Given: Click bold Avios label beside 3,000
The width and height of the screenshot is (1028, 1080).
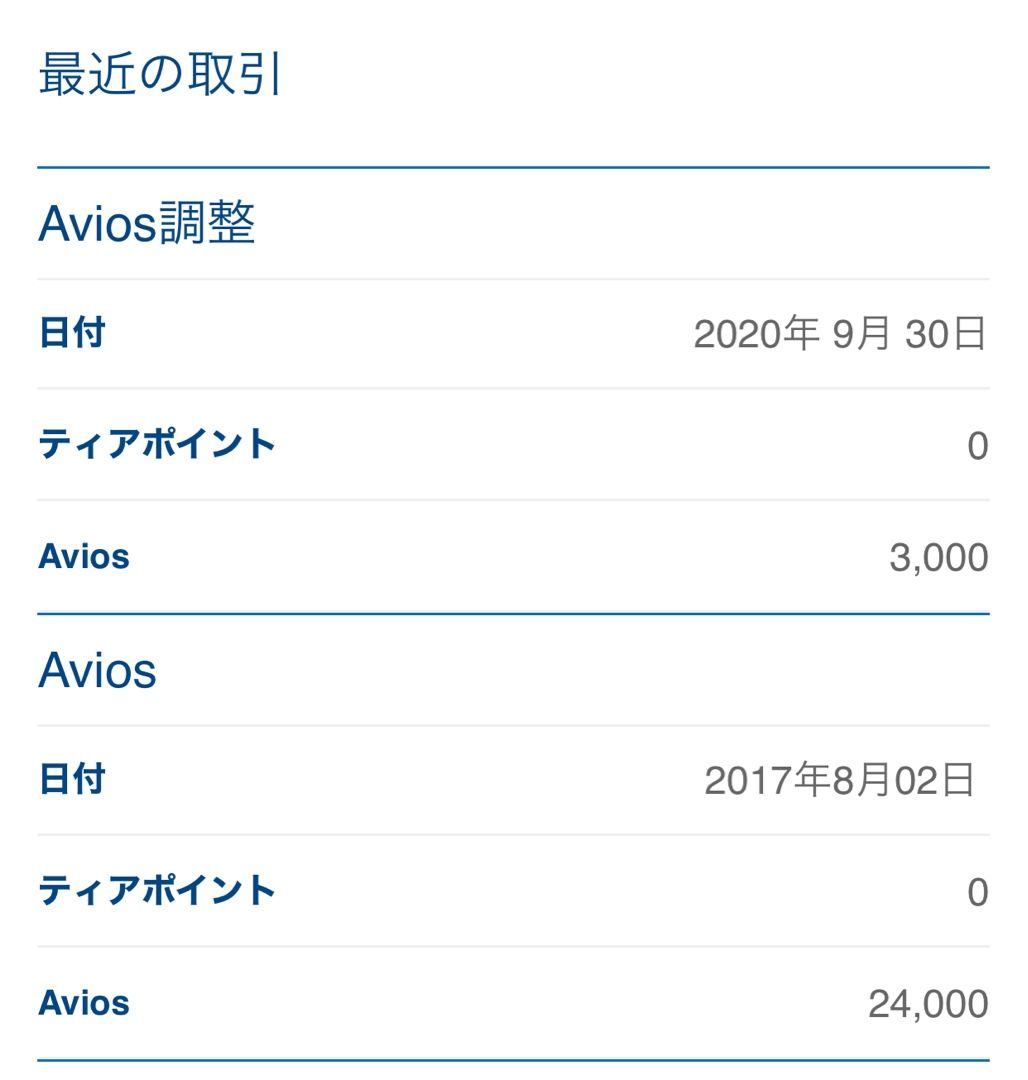Looking at the screenshot, I should pyautogui.click(x=84, y=557).
